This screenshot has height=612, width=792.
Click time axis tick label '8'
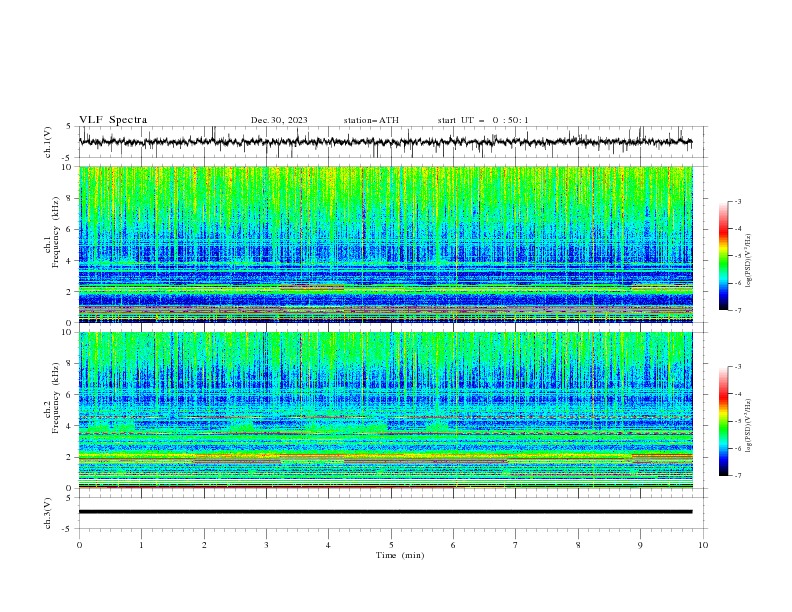pos(578,545)
